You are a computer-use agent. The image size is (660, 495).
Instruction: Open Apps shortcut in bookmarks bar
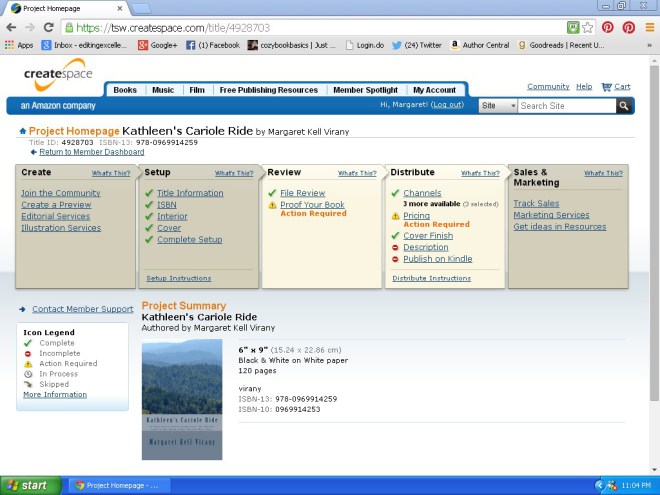click(x=19, y=45)
